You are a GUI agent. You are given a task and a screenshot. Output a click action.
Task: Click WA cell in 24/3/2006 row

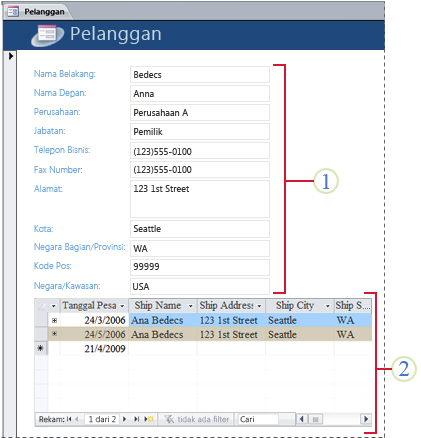tap(353, 320)
